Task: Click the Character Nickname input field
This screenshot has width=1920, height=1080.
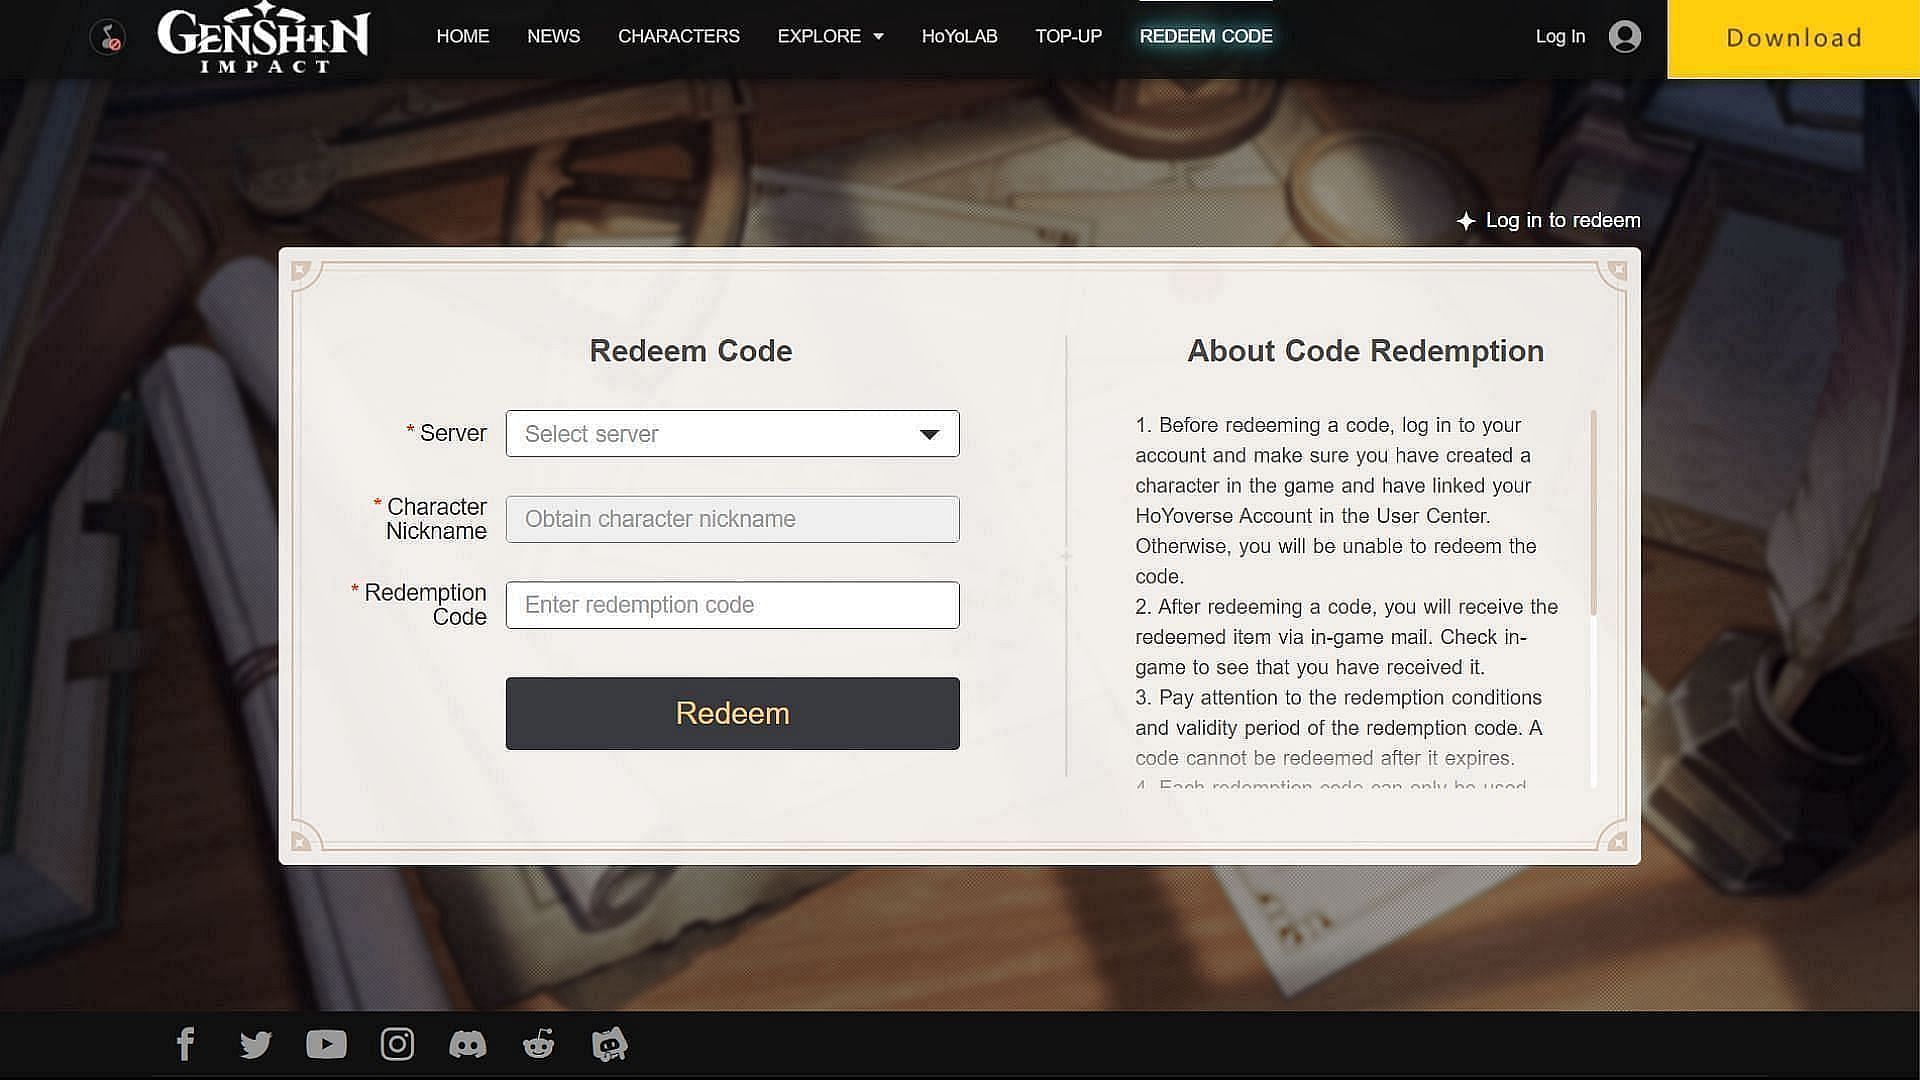Action: coord(732,518)
